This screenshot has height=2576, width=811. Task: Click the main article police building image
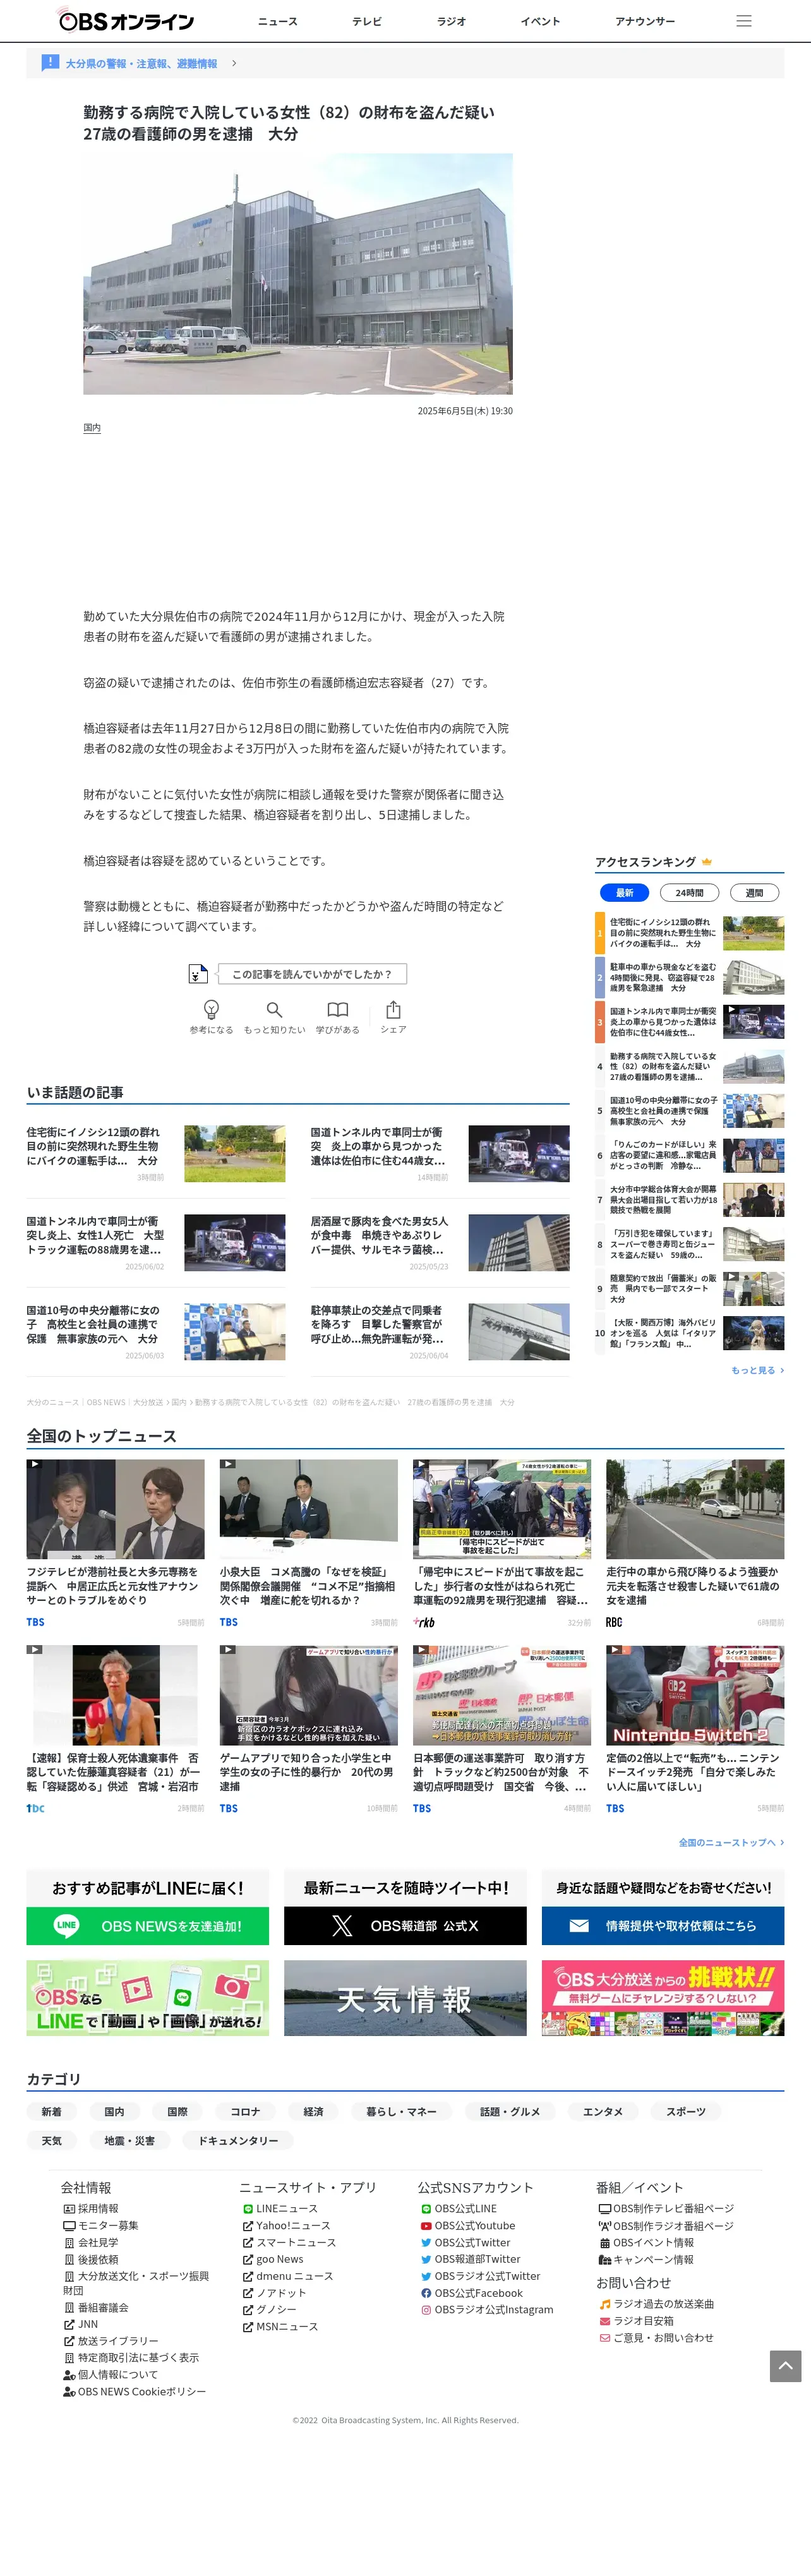(298, 273)
